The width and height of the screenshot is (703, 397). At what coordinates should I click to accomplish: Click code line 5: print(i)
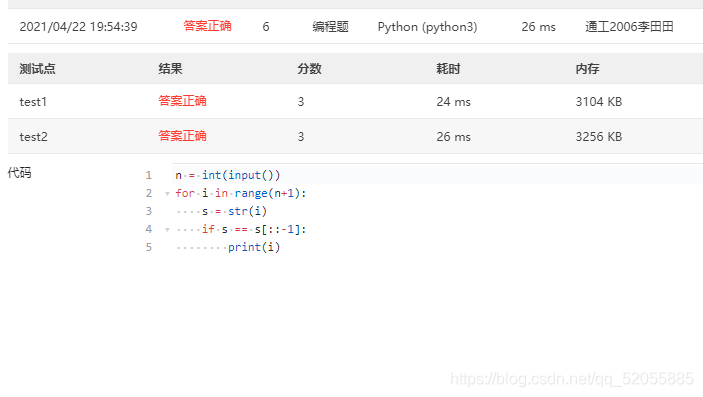click(x=254, y=247)
